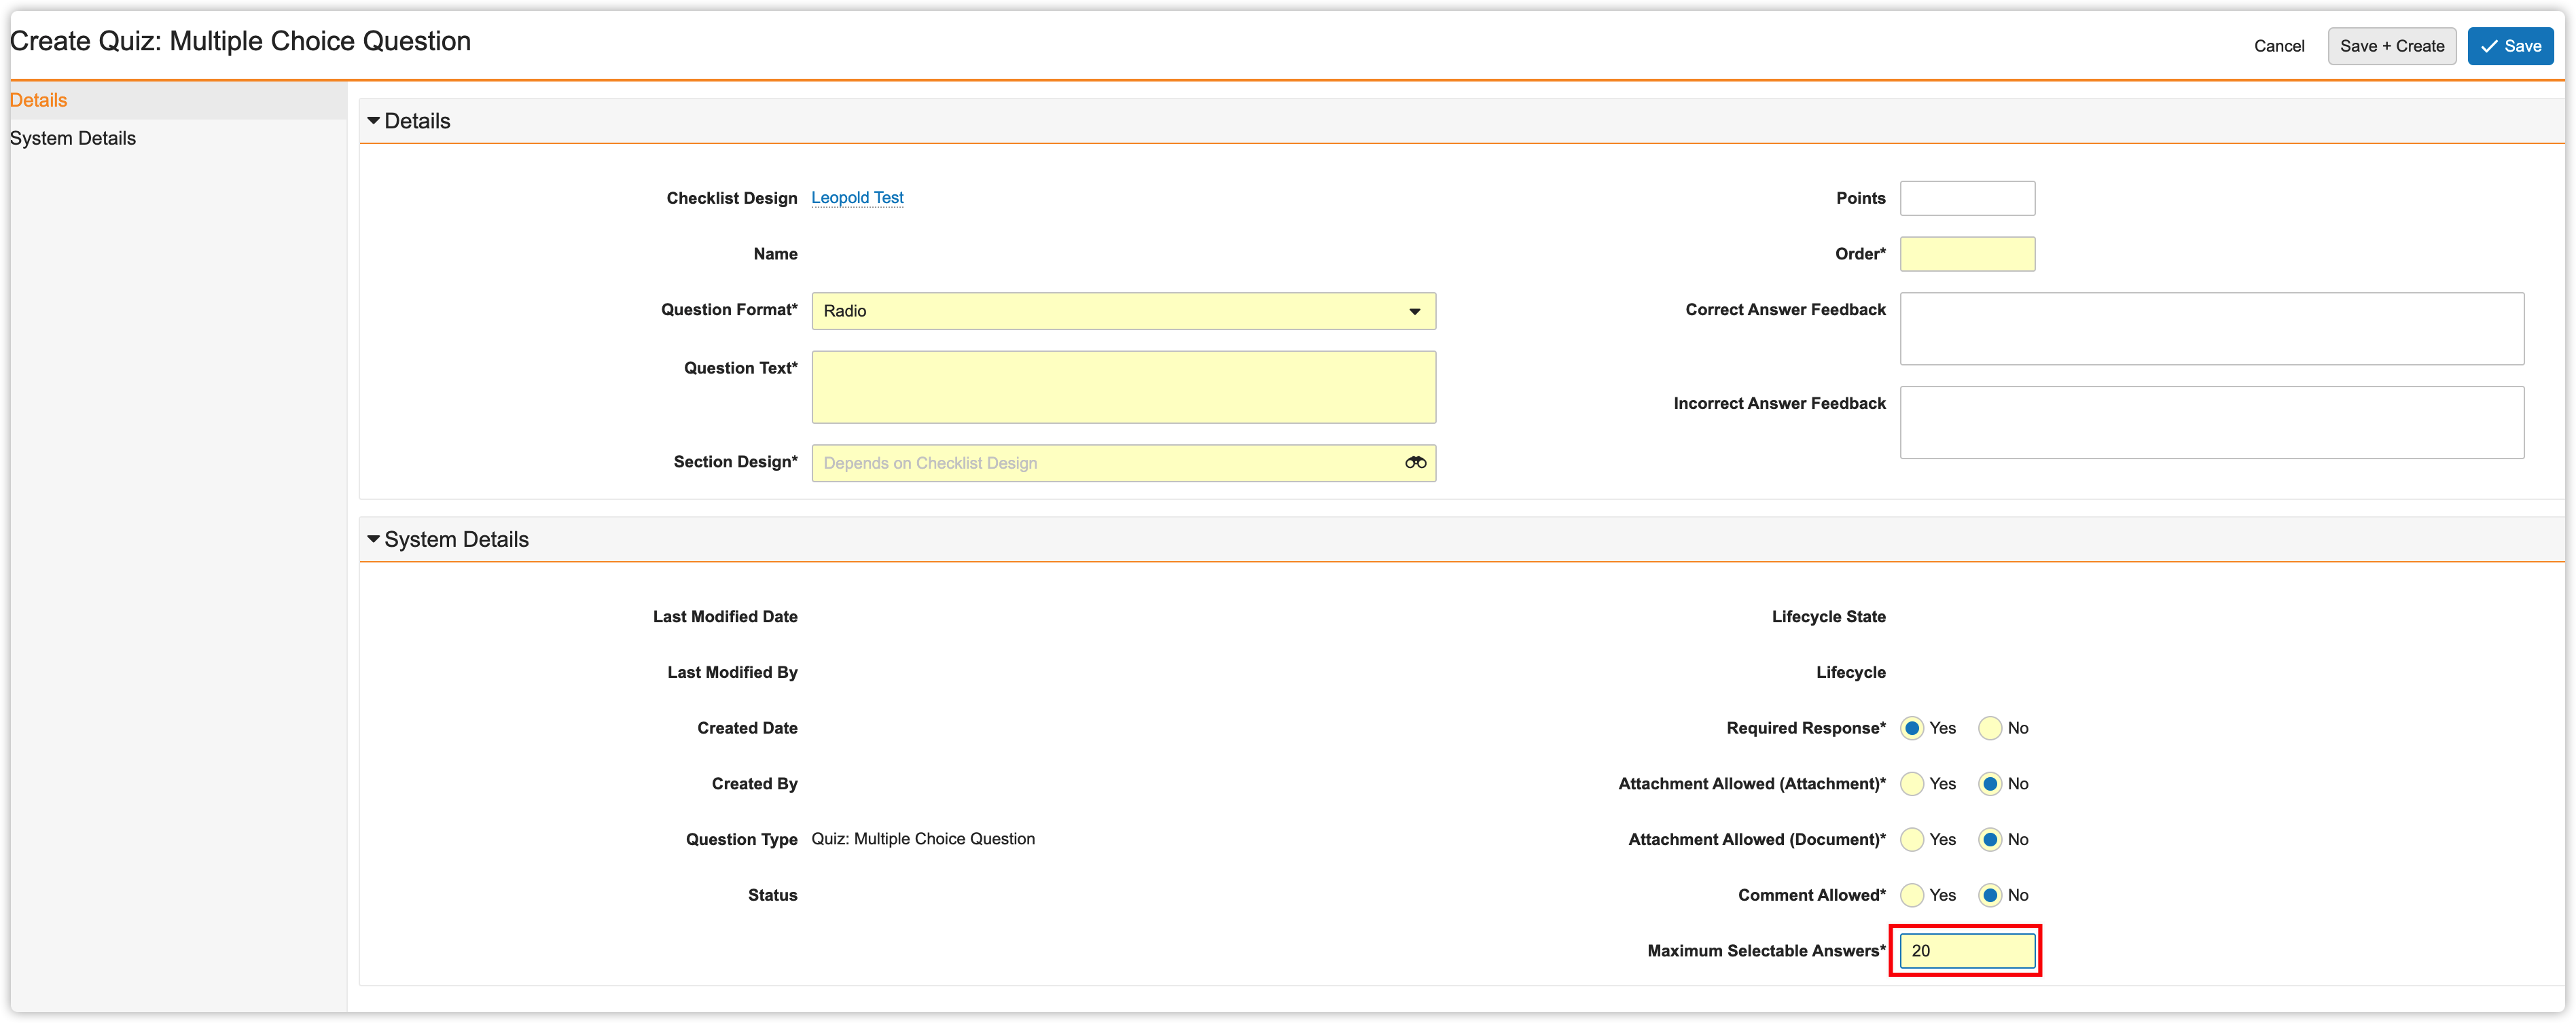The width and height of the screenshot is (2576, 1023).
Task: Open the Leopold Test checklist design link
Action: point(857,198)
